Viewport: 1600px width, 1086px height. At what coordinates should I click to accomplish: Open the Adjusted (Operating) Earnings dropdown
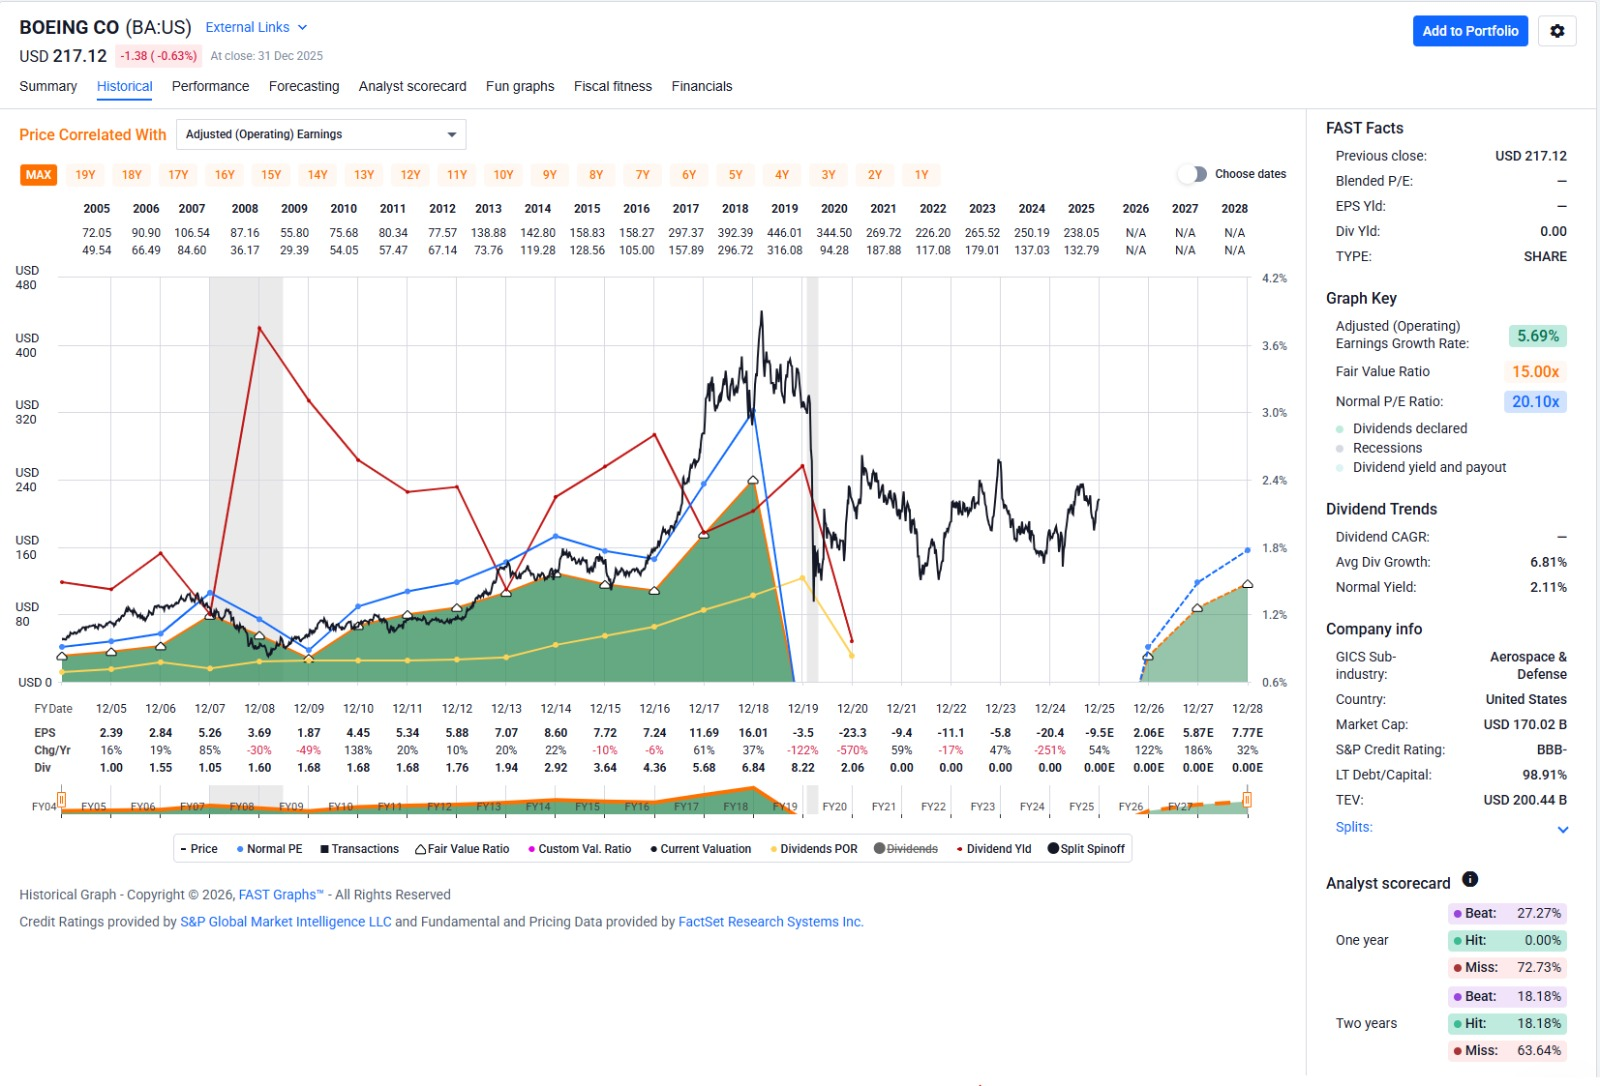[320, 134]
